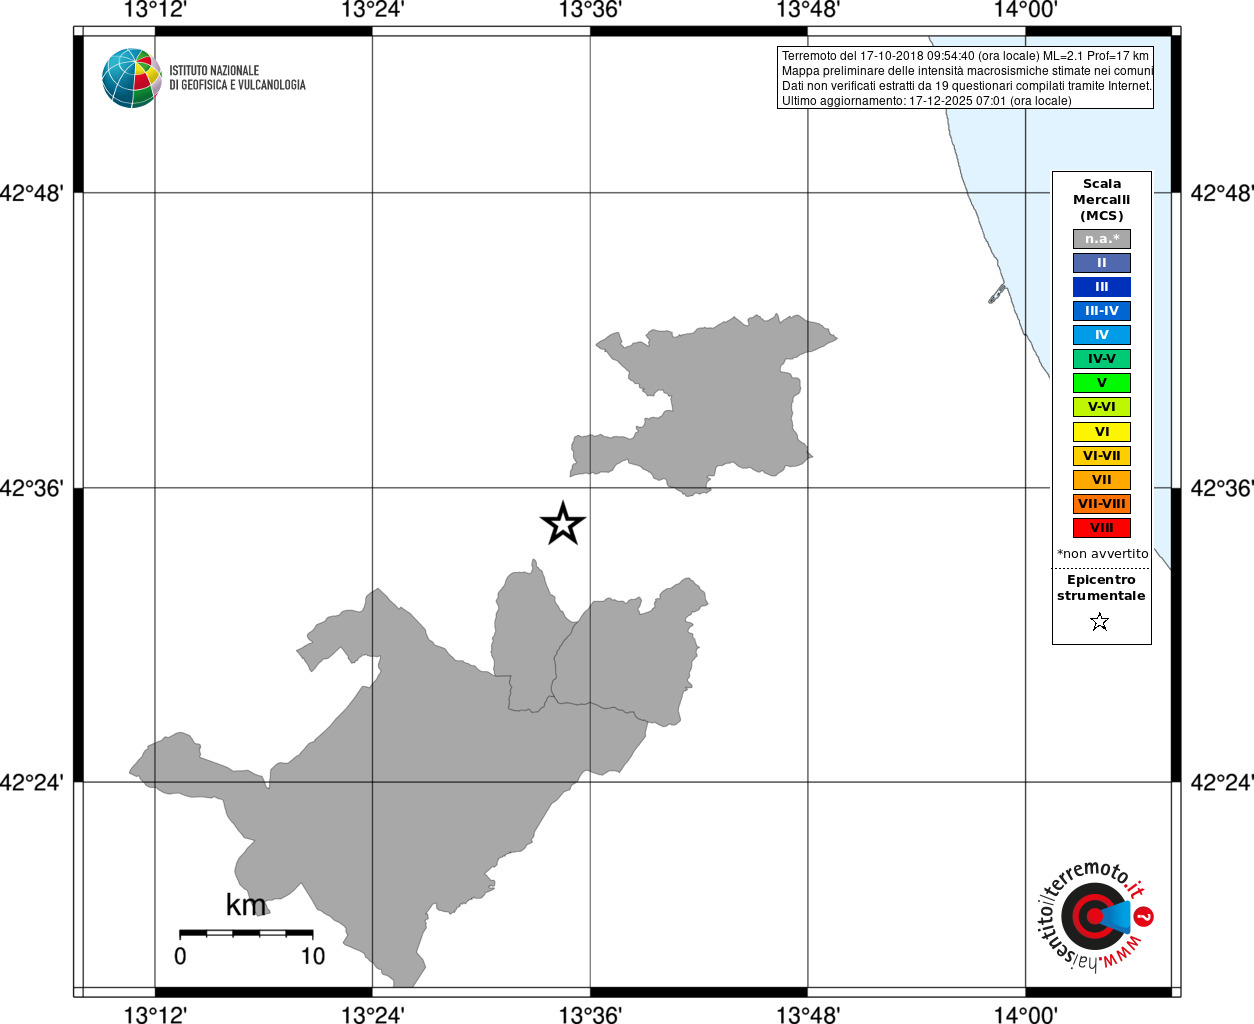Select the orange VII intensity swatch
Screen dimensions: 1254x1024
click(1102, 480)
